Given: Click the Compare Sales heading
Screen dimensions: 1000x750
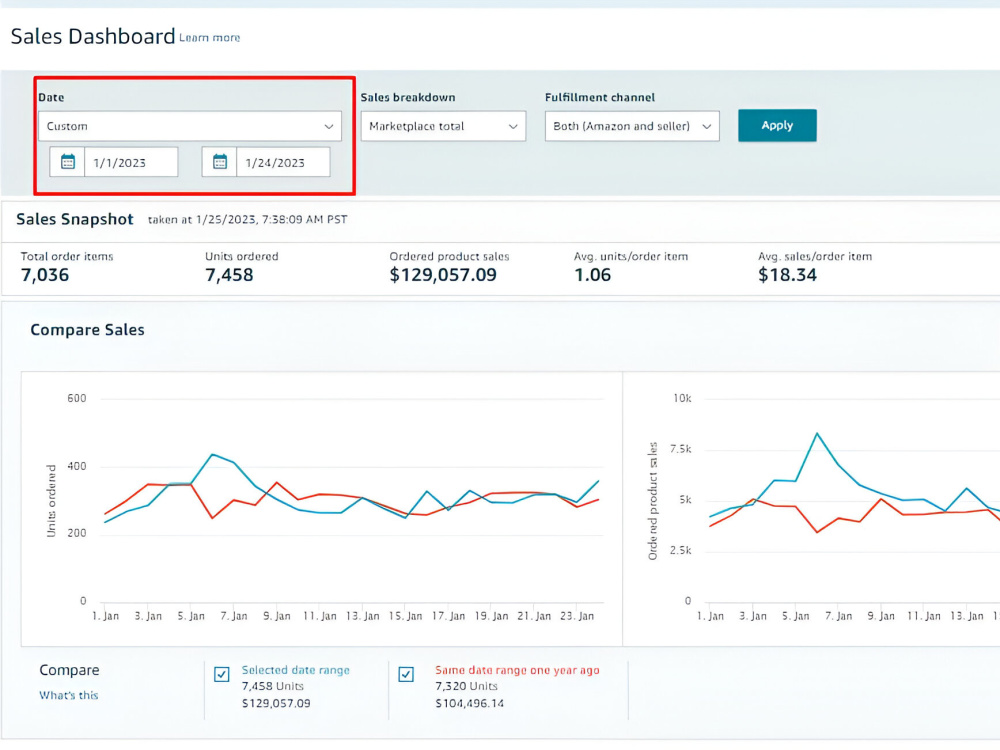Looking at the screenshot, I should click(87, 330).
